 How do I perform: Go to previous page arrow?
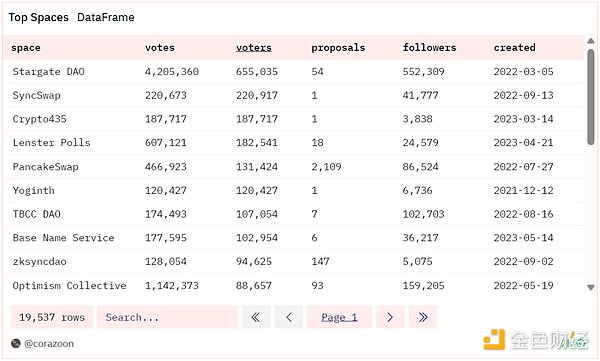[x=289, y=317]
